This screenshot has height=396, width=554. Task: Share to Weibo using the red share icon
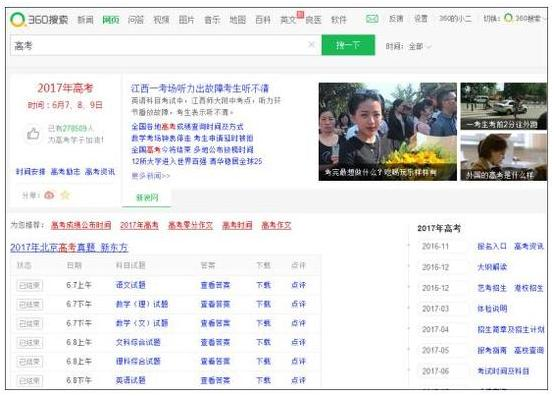(x=49, y=195)
